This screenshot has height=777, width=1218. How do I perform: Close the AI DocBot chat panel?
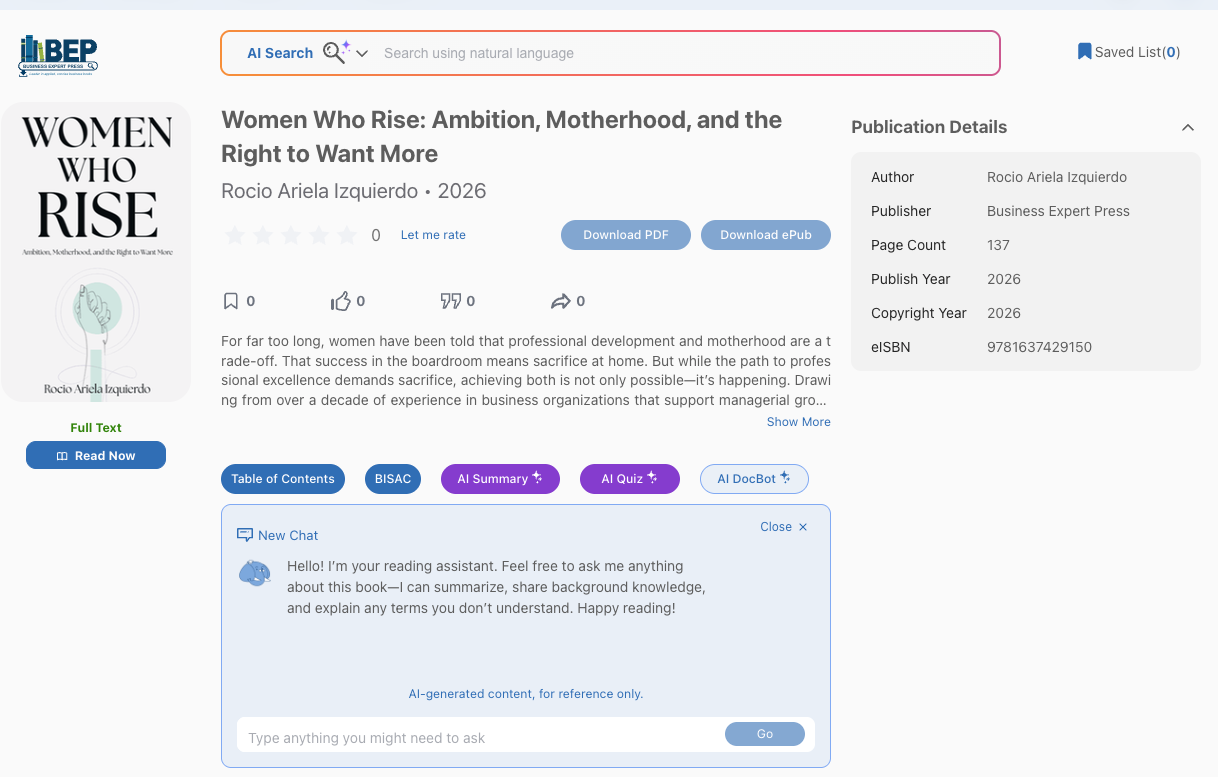[784, 527]
